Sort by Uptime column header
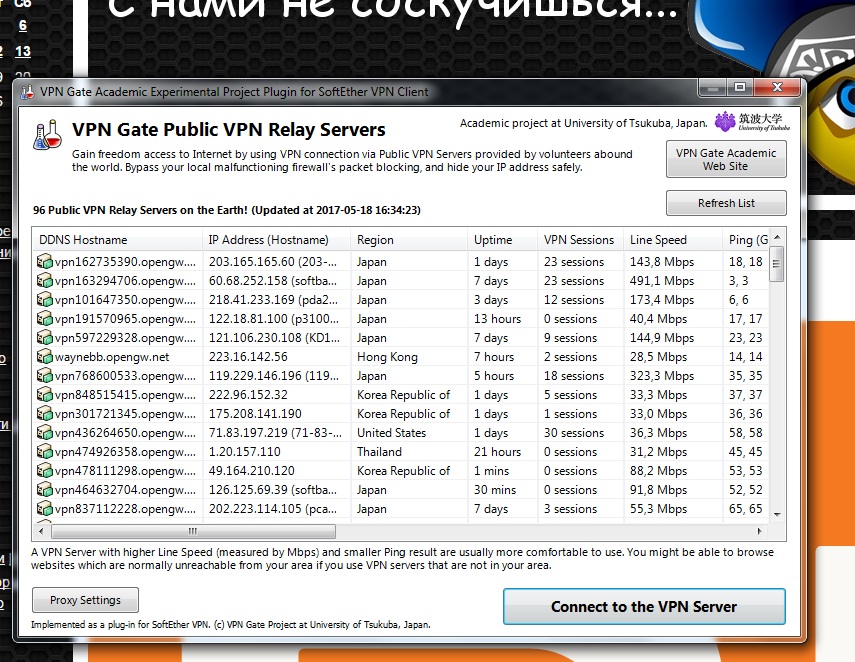Image resolution: width=855 pixels, height=662 pixels. click(503, 240)
